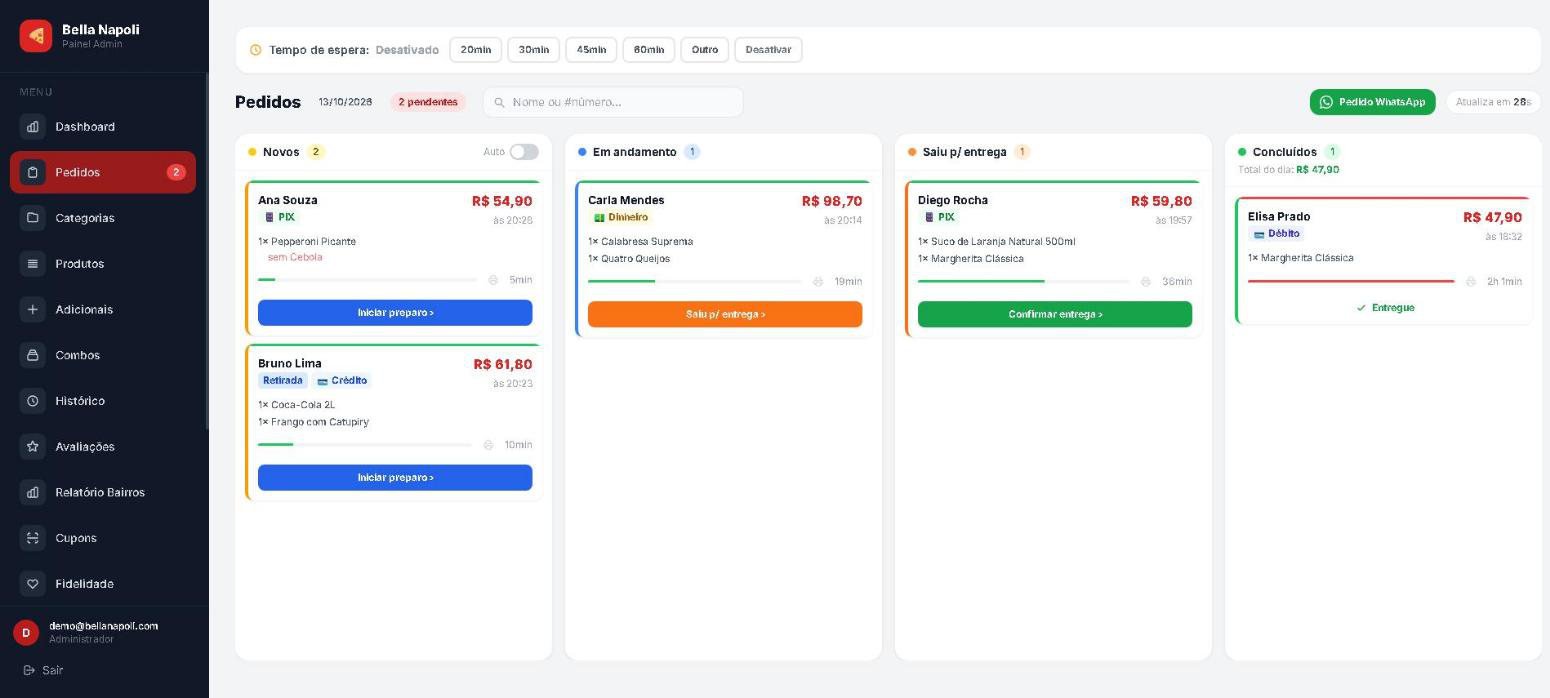Viewport: 1550px width, 698px height.
Task: Click 'sem Cebola' note text
Action: pyautogui.click(x=295, y=257)
